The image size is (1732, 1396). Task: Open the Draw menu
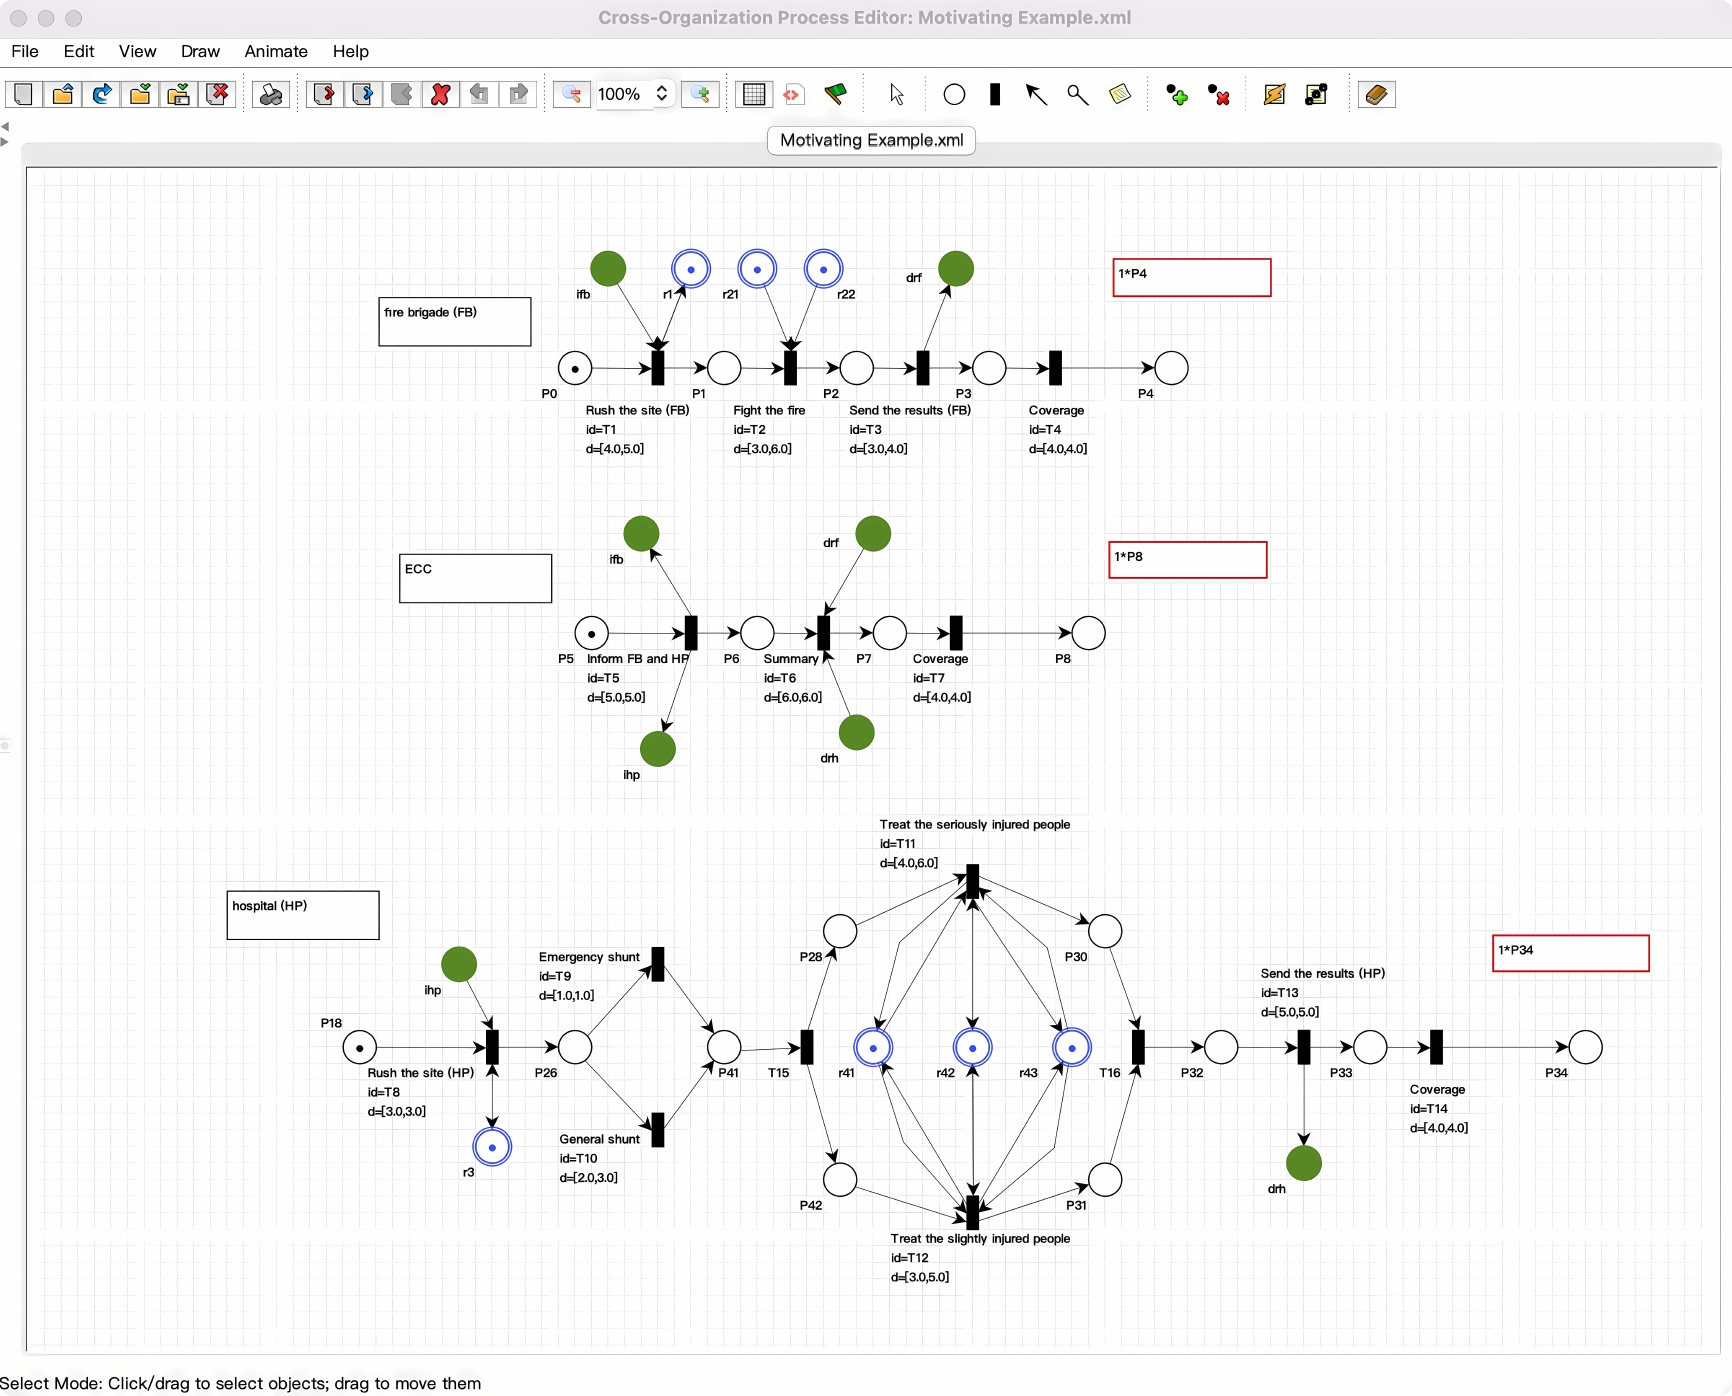(x=200, y=51)
